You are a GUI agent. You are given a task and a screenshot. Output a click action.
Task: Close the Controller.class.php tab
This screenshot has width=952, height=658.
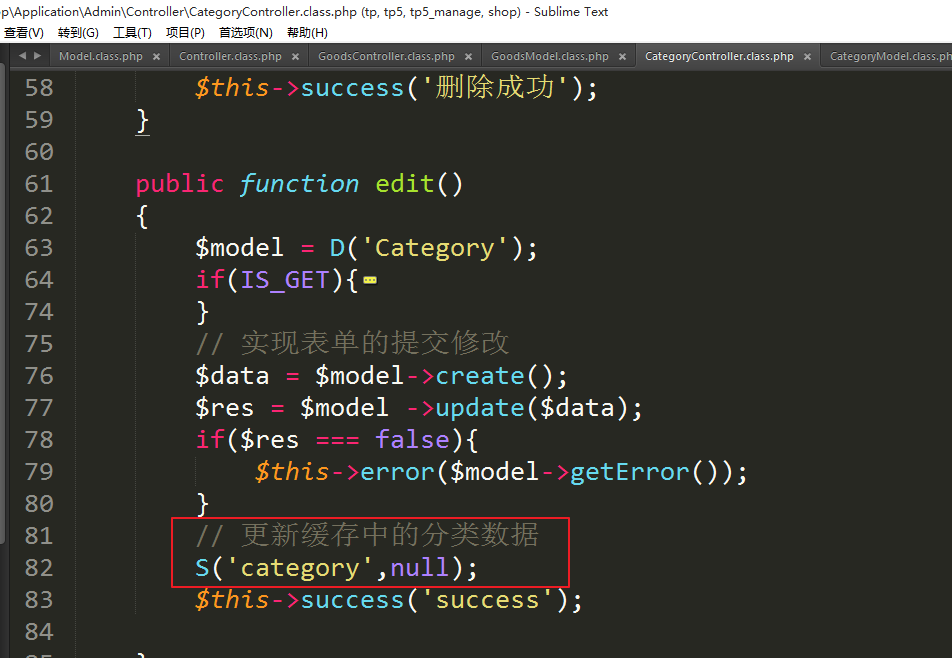295,57
